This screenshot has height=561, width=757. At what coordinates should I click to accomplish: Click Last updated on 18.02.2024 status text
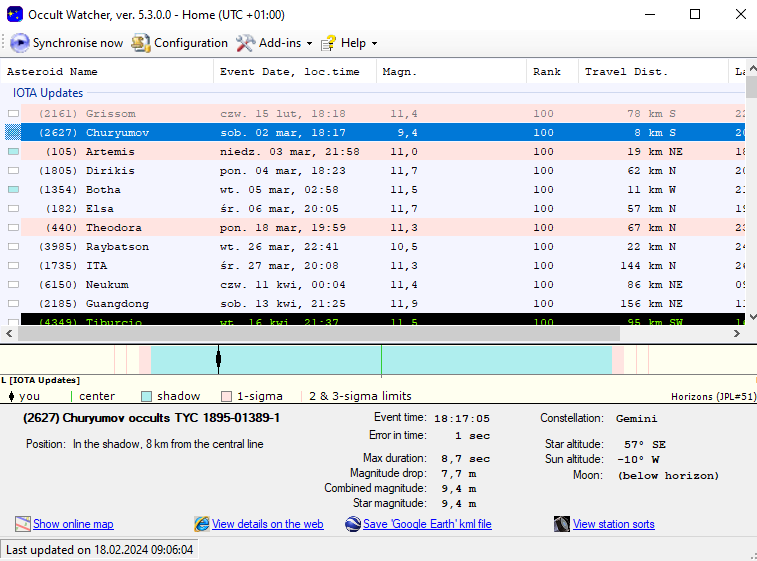(x=99, y=550)
